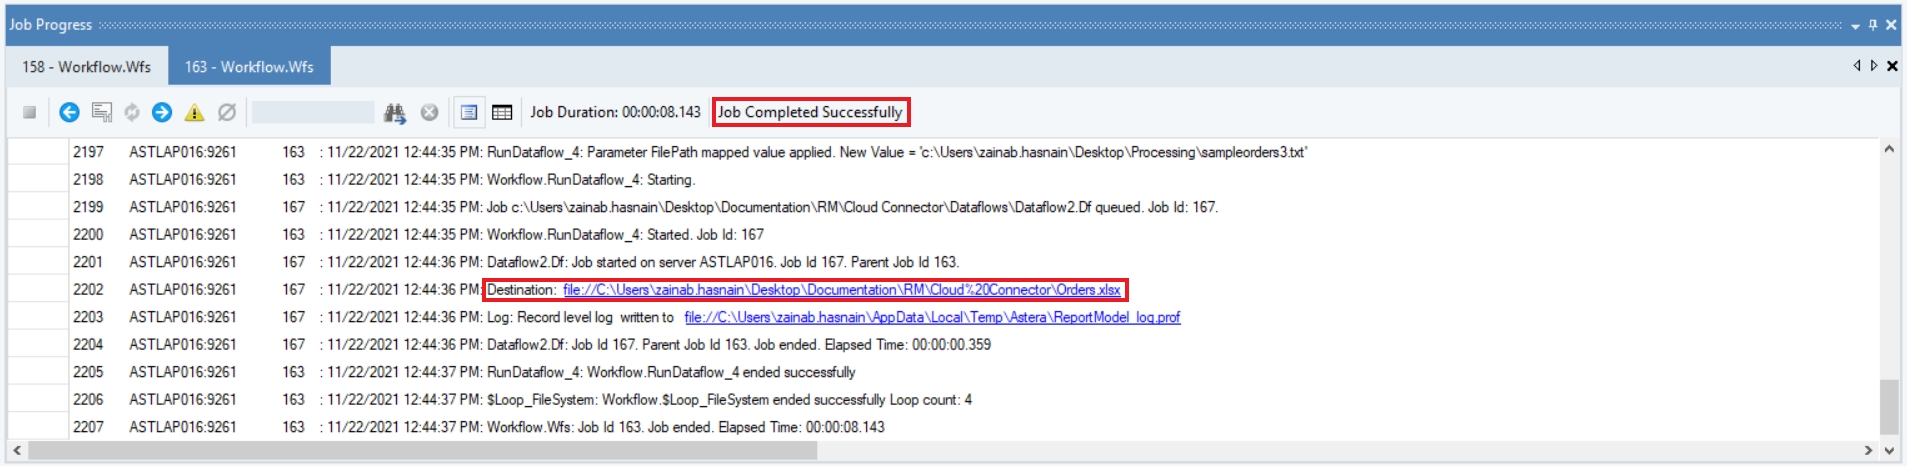Click the binoculars find icon
This screenshot has height=466, width=1907.
(395, 113)
